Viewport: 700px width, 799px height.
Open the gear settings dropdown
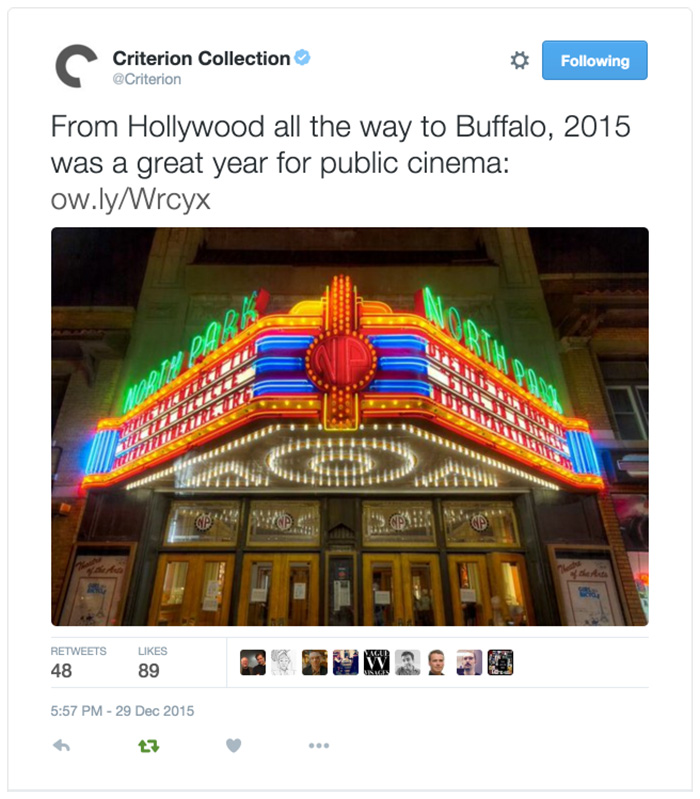point(520,61)
